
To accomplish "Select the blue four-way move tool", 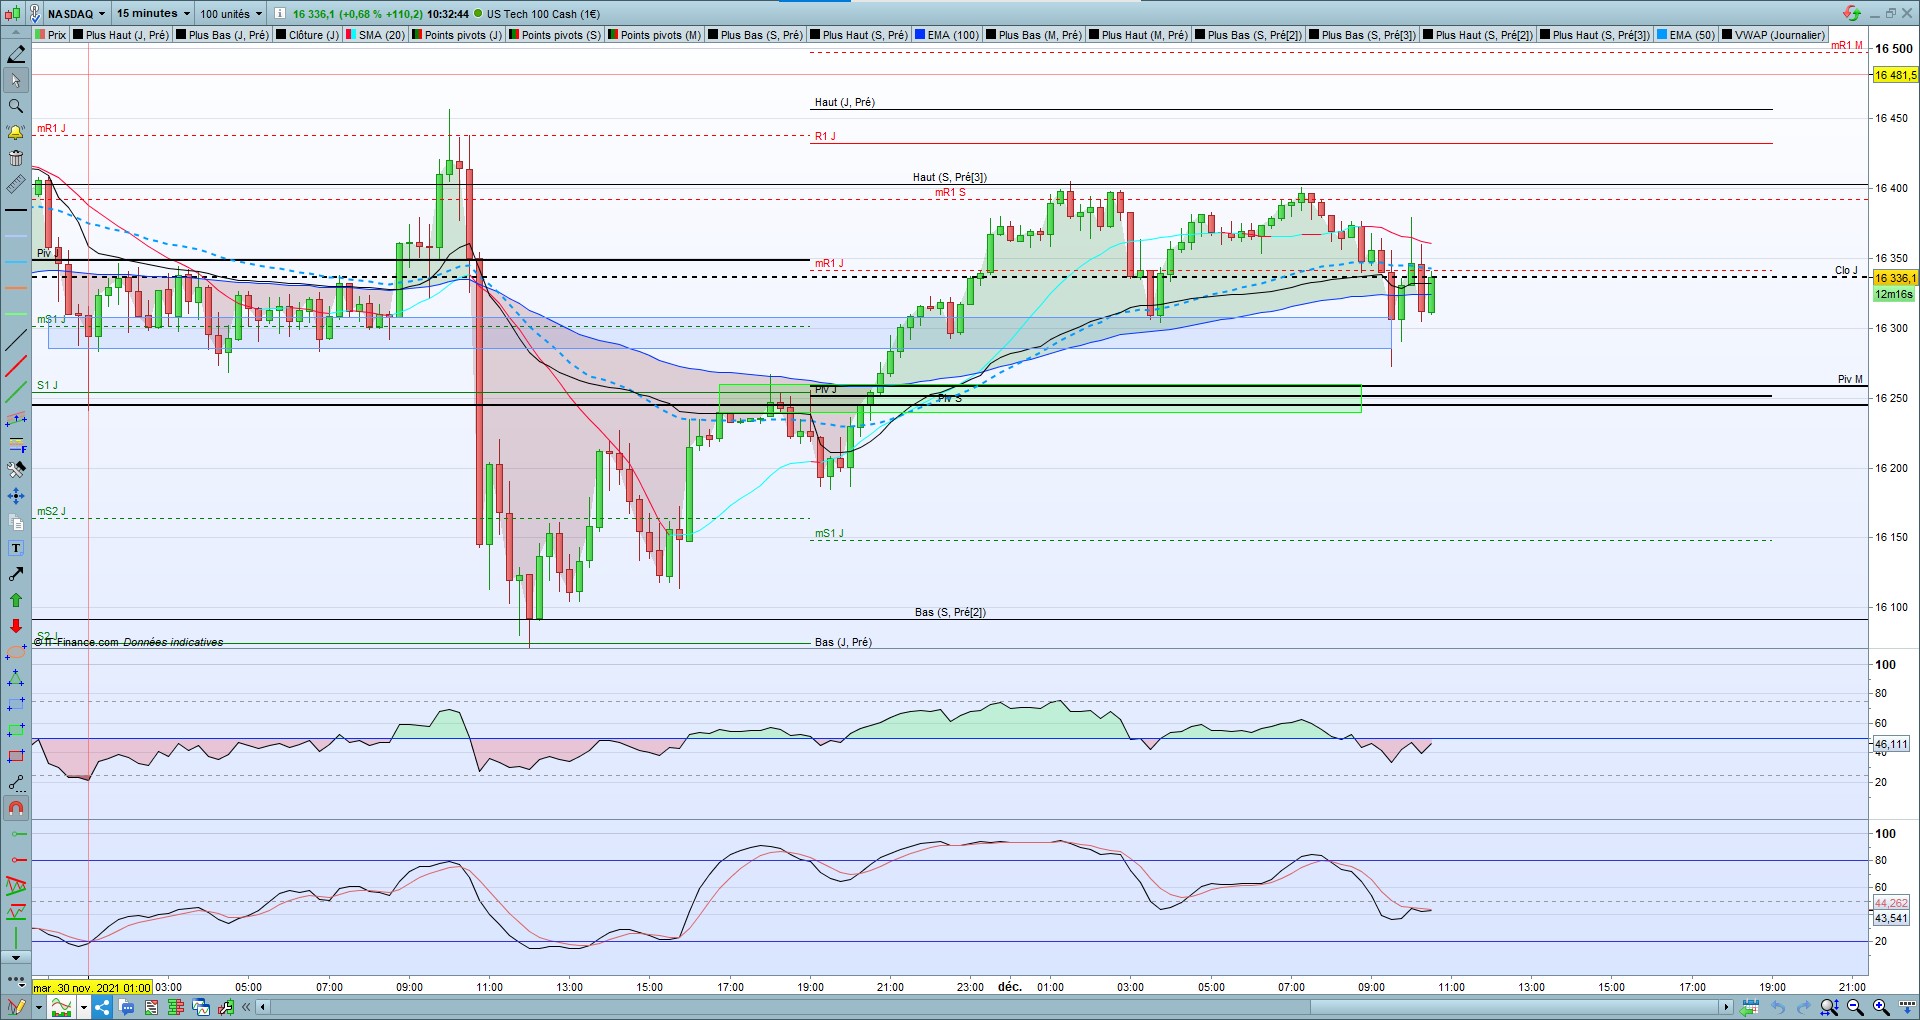I will tap(16, 496).
